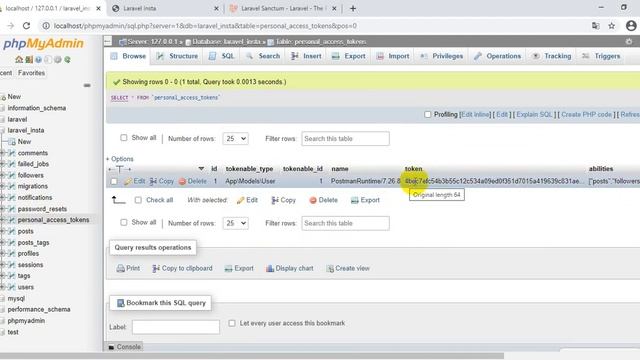The height and width of the screenshot is (360, 640).
Task: Switch to the Structure tab
Action: (177, 56)
